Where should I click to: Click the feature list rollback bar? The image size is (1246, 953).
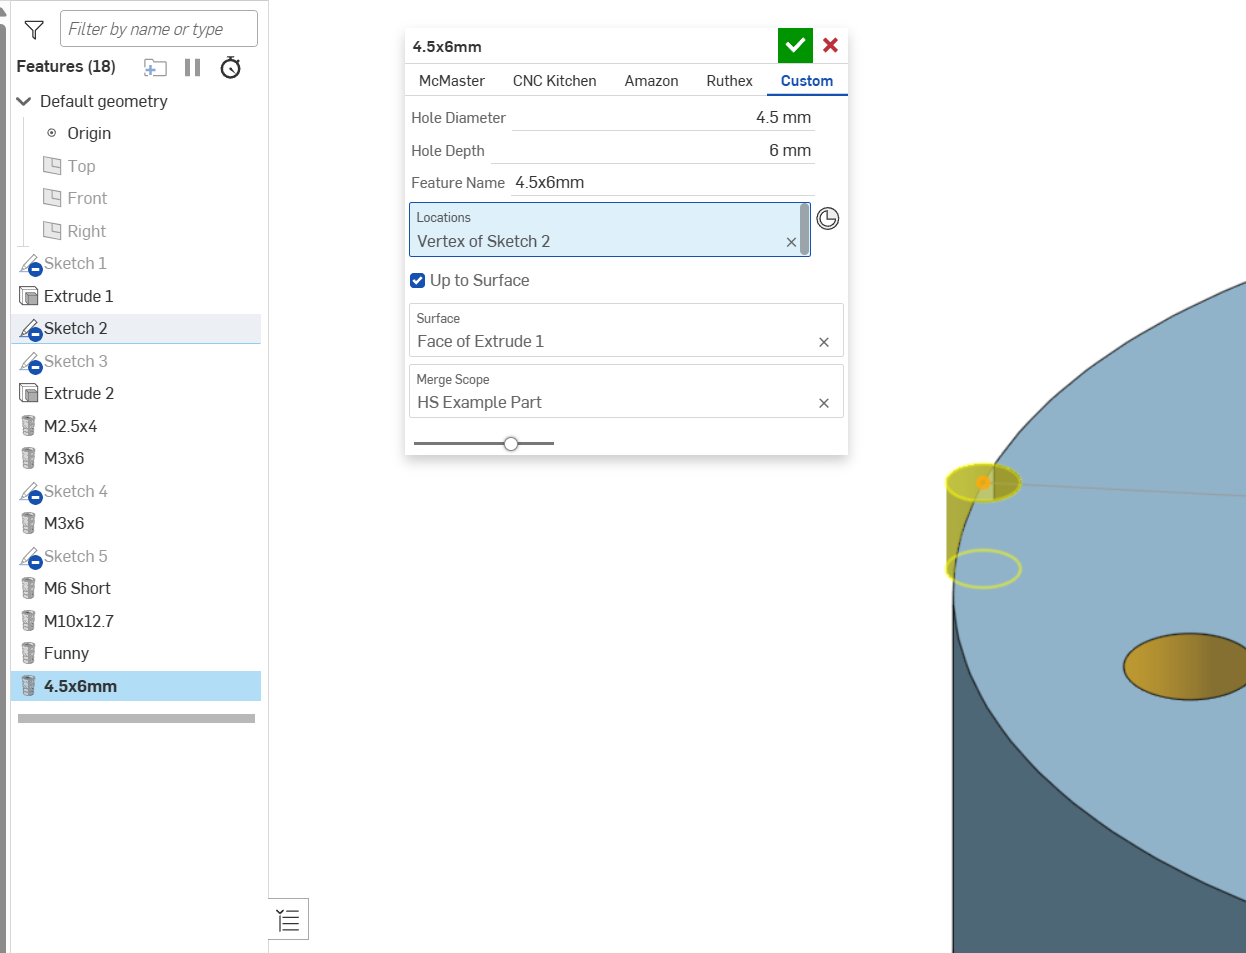pyautogui.click(x=136, y=718)
